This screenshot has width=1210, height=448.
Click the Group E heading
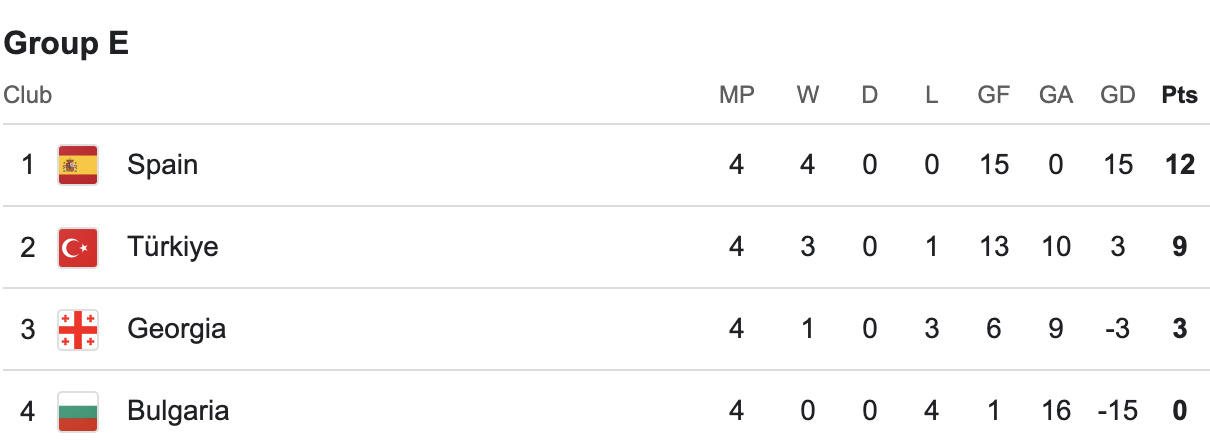[x=67, y=44]
